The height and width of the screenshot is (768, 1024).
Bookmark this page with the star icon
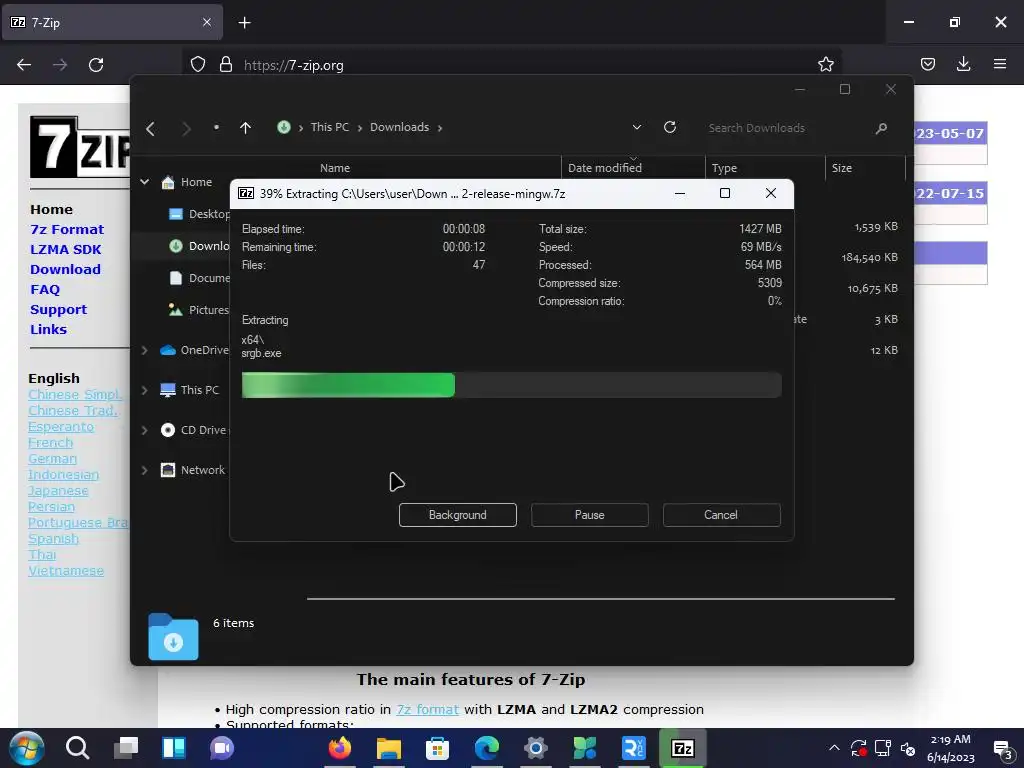tap(825, 64)
